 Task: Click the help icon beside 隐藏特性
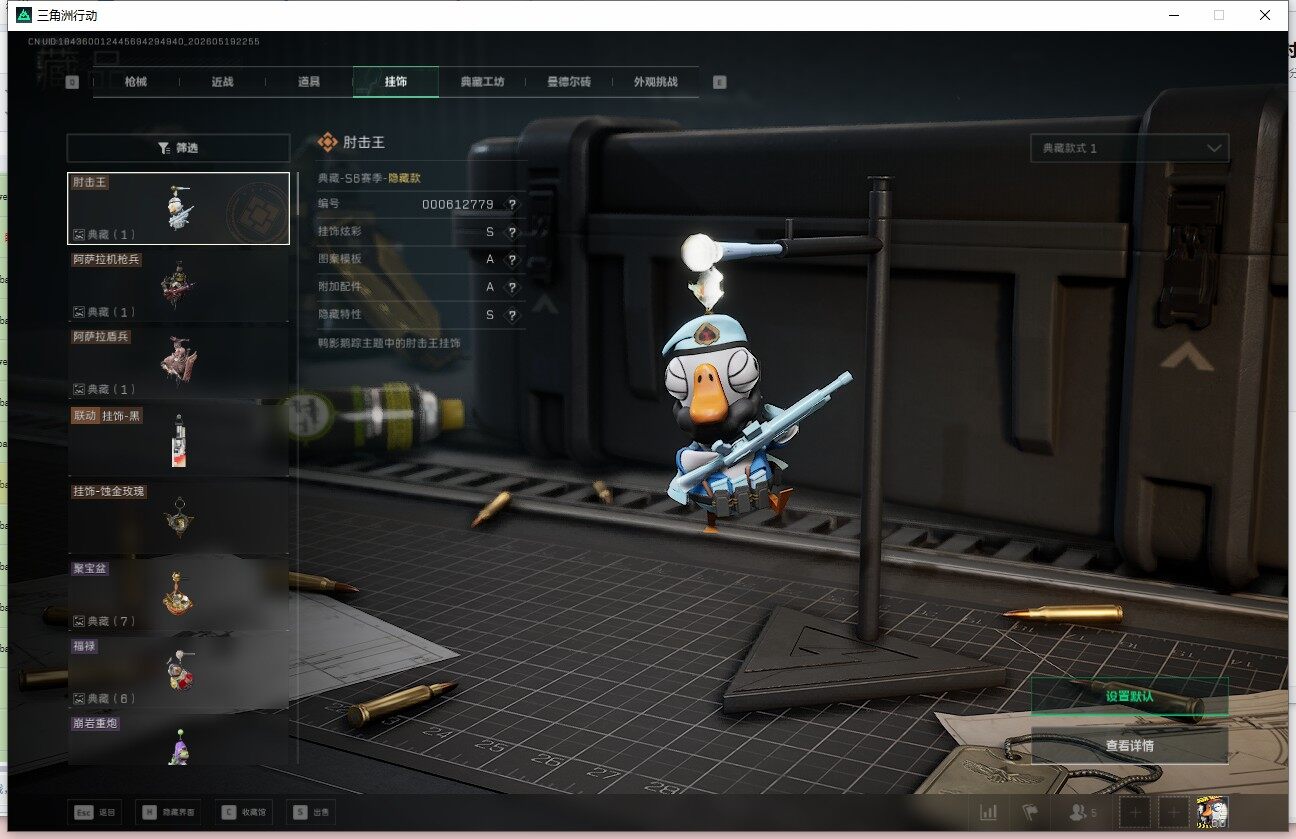[512, 315]
